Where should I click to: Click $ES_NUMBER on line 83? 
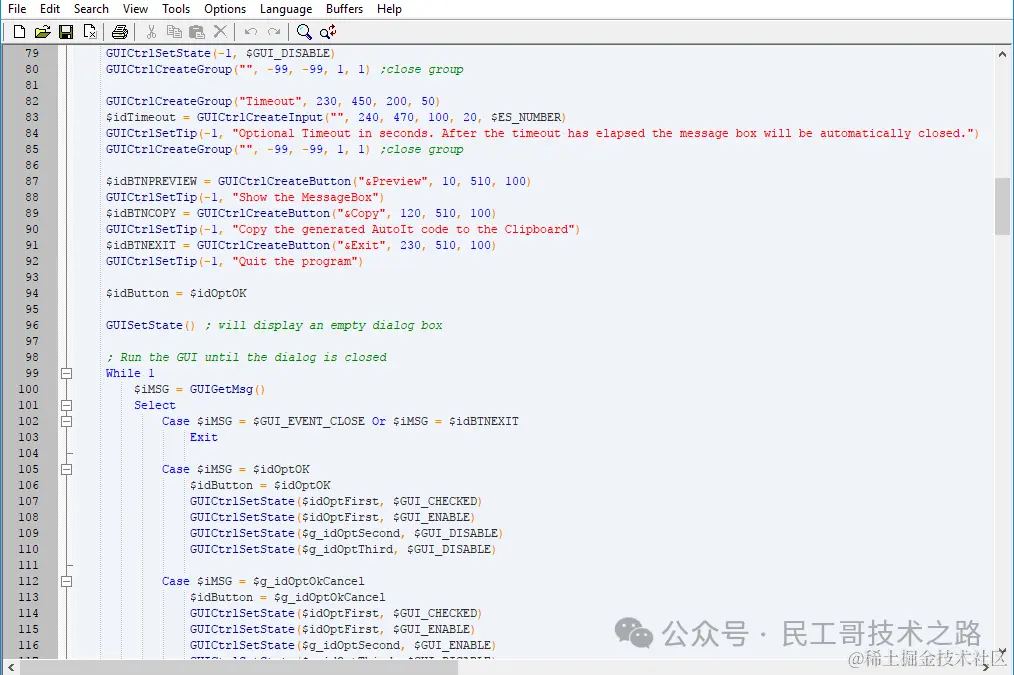(526, 117)
